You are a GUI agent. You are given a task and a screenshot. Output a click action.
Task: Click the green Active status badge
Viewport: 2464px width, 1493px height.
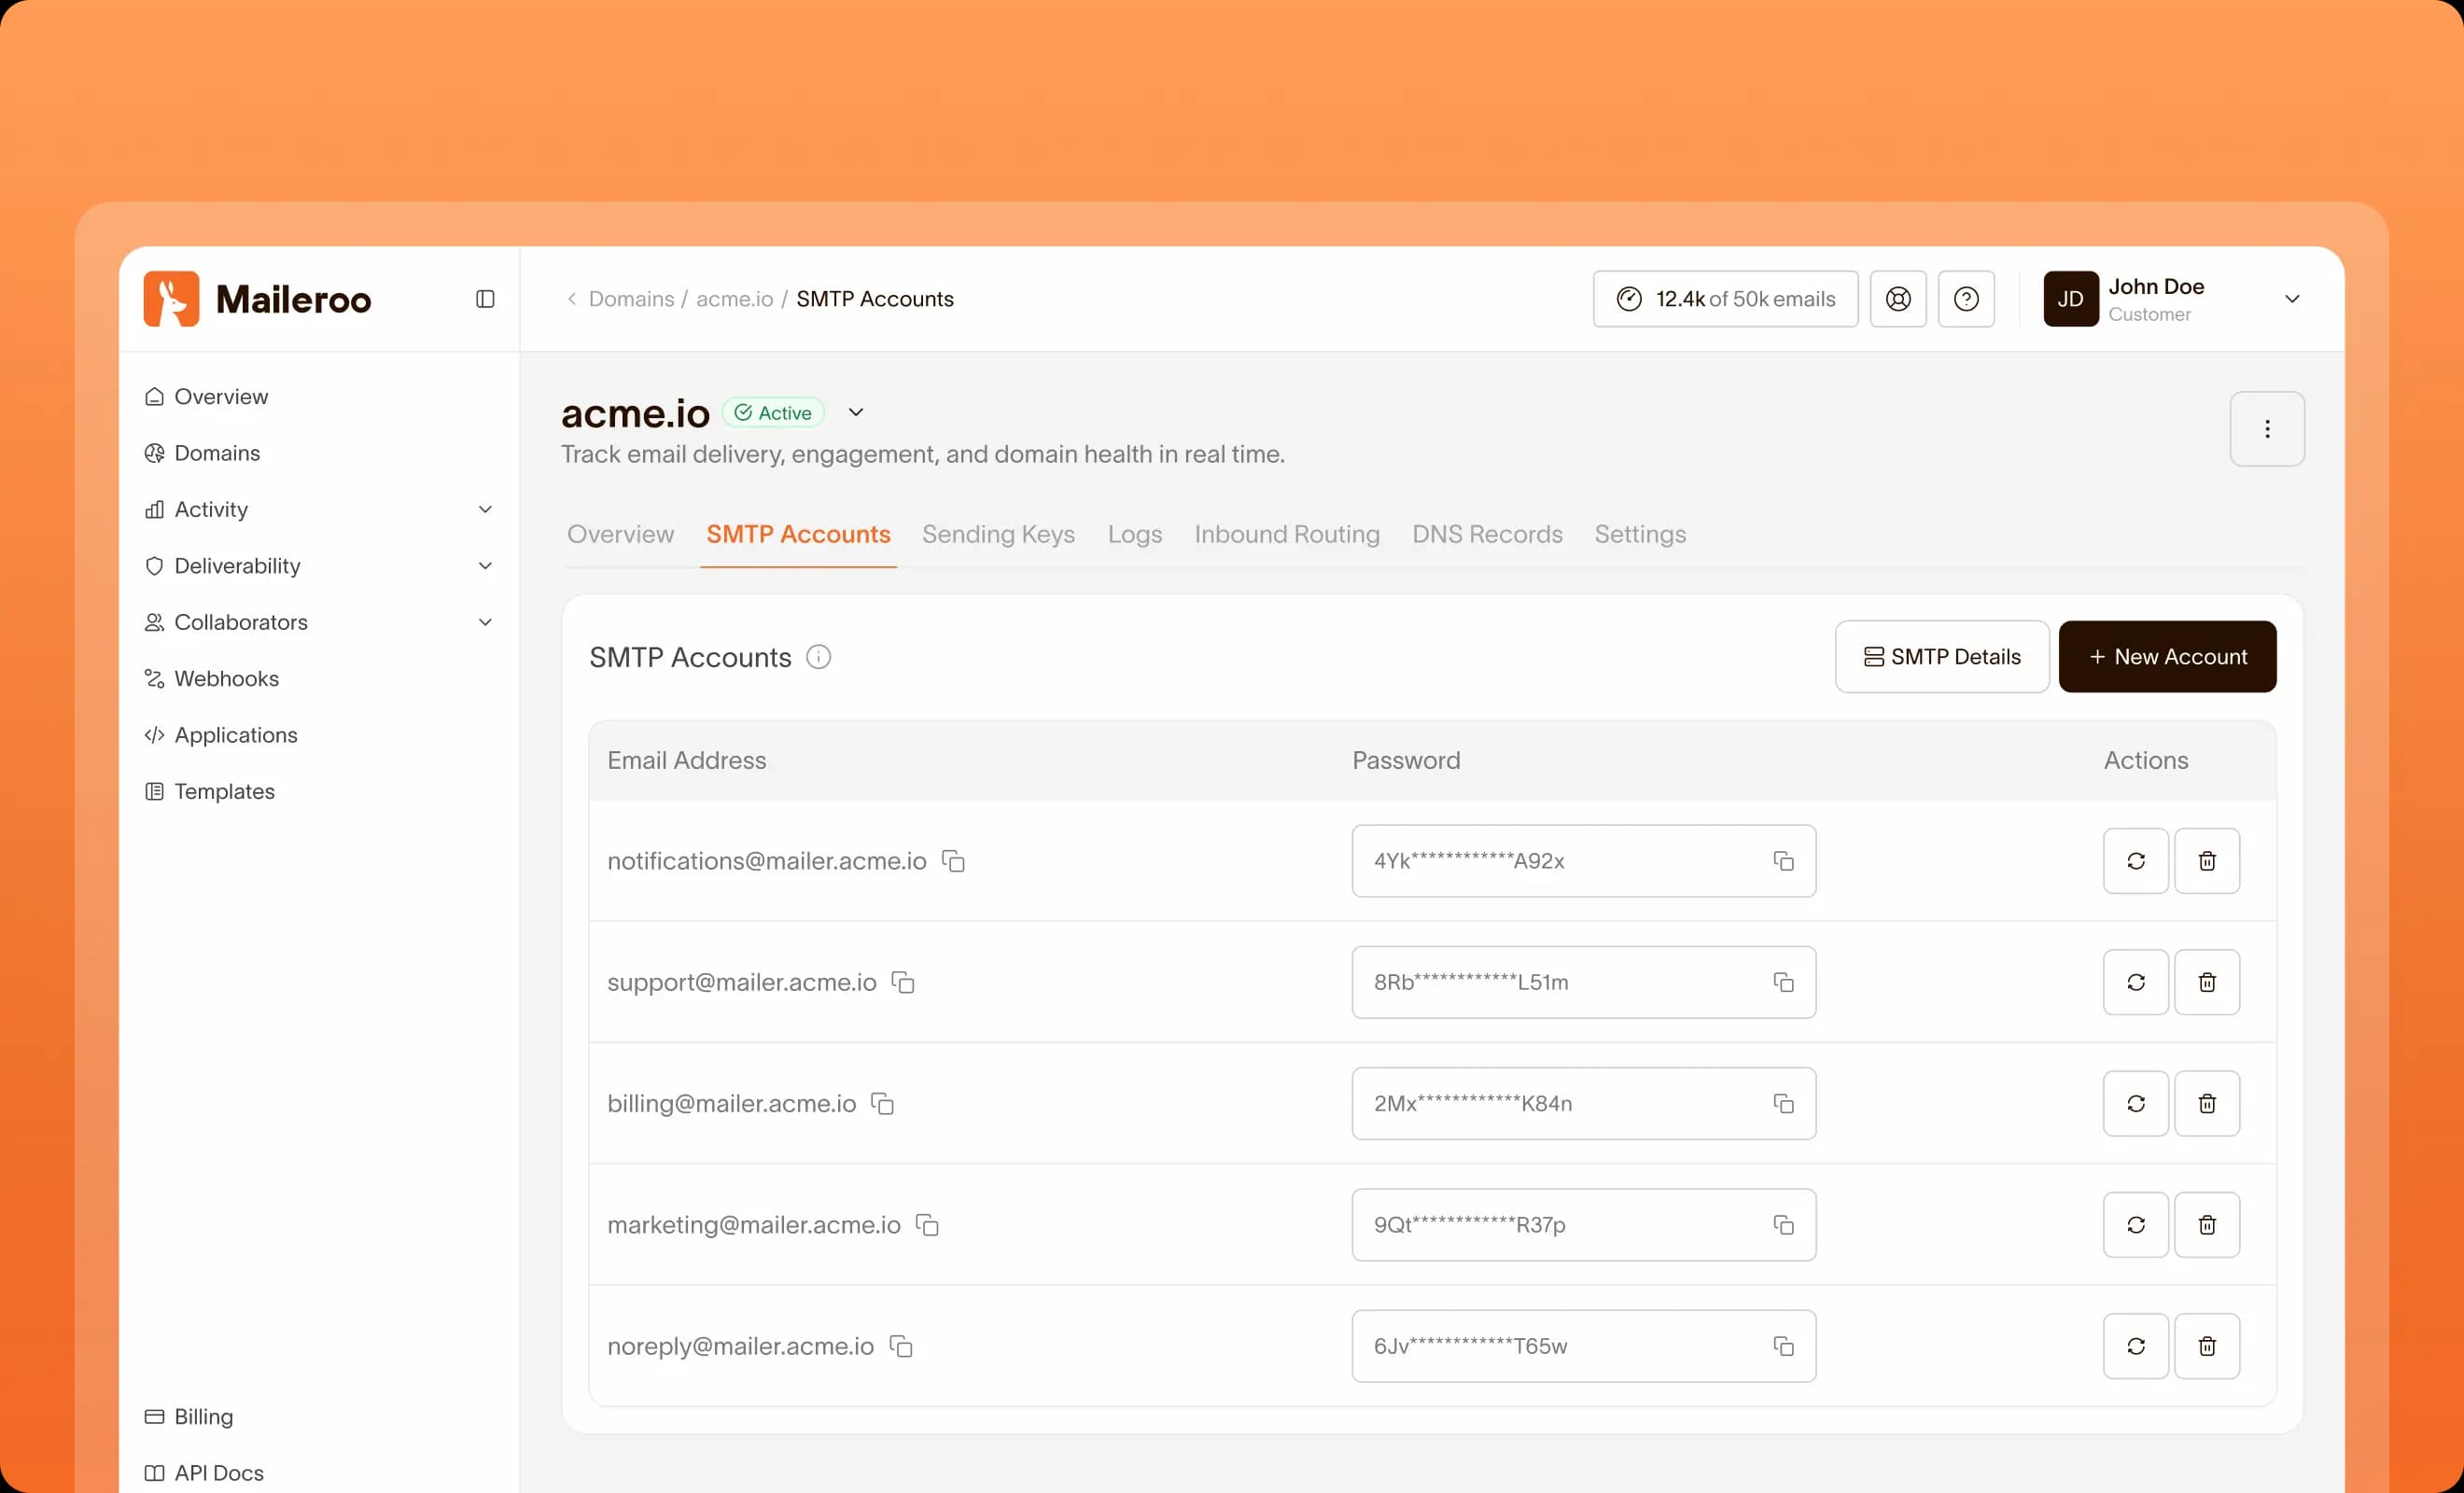pos(773,412)
